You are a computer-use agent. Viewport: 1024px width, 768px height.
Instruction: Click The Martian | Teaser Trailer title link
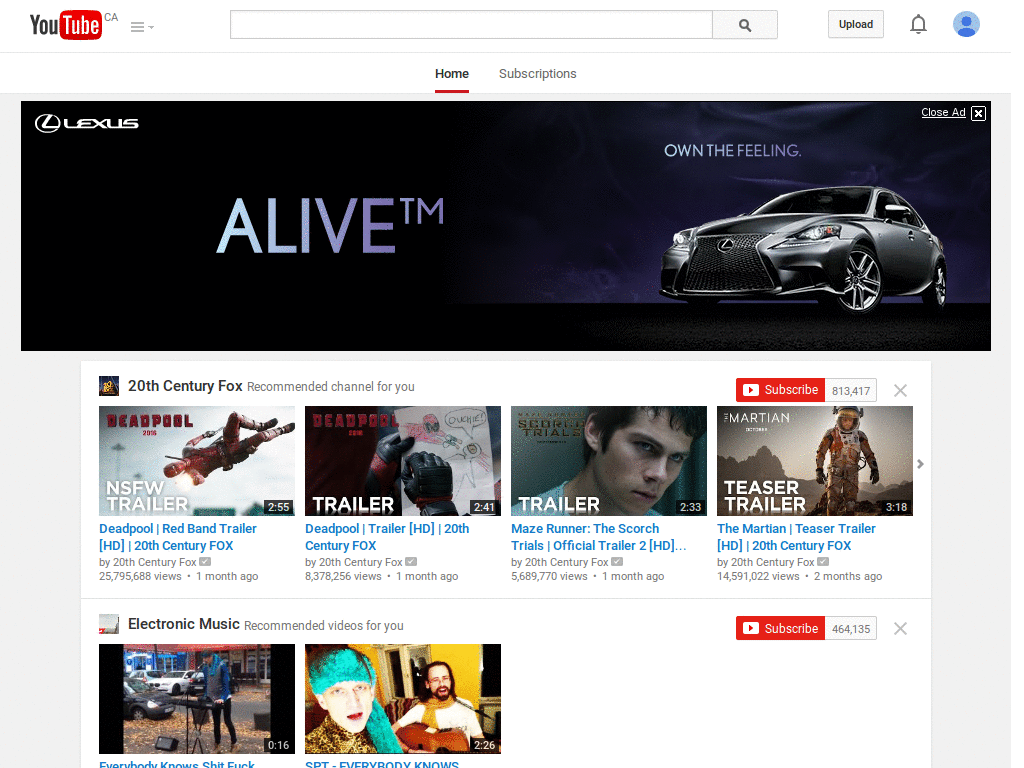coord(796,537)
